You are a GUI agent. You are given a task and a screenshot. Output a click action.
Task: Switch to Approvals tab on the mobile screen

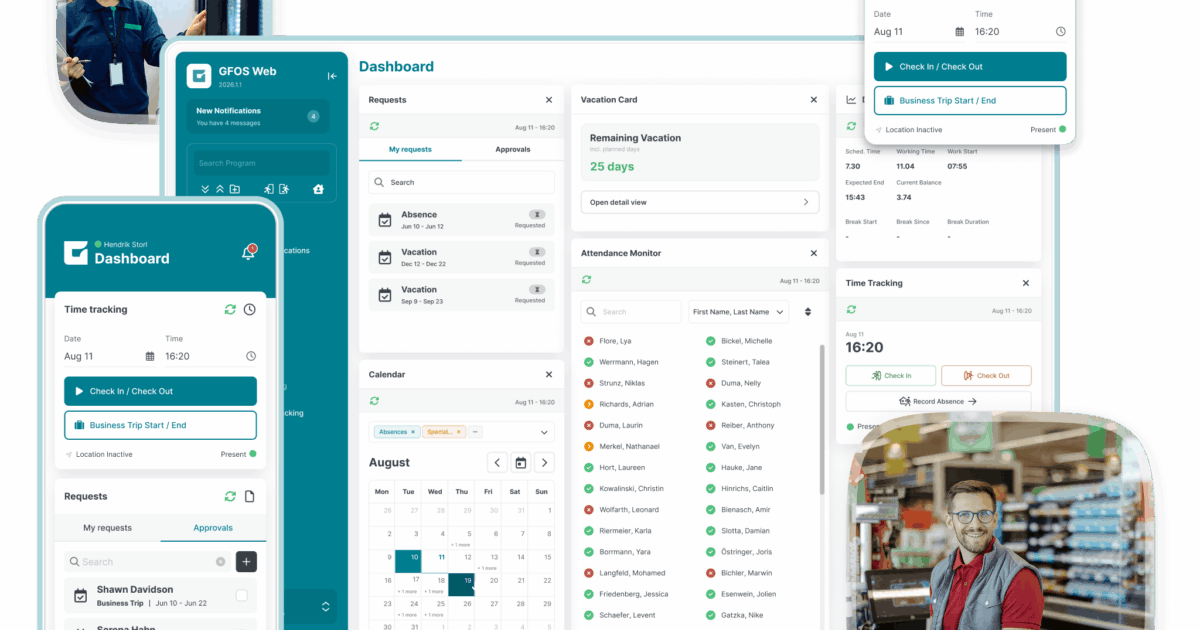[x=213, y=528]
